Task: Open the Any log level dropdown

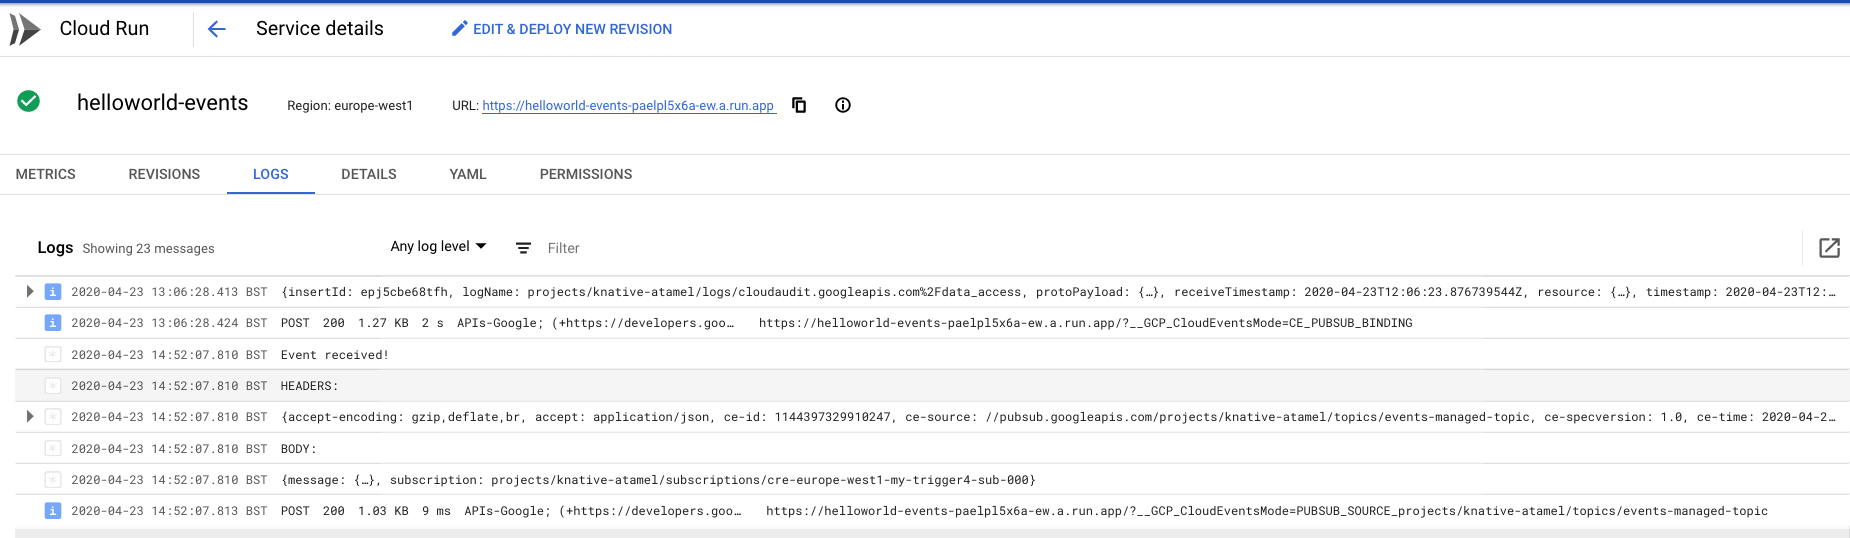Action: pos(438,247)
